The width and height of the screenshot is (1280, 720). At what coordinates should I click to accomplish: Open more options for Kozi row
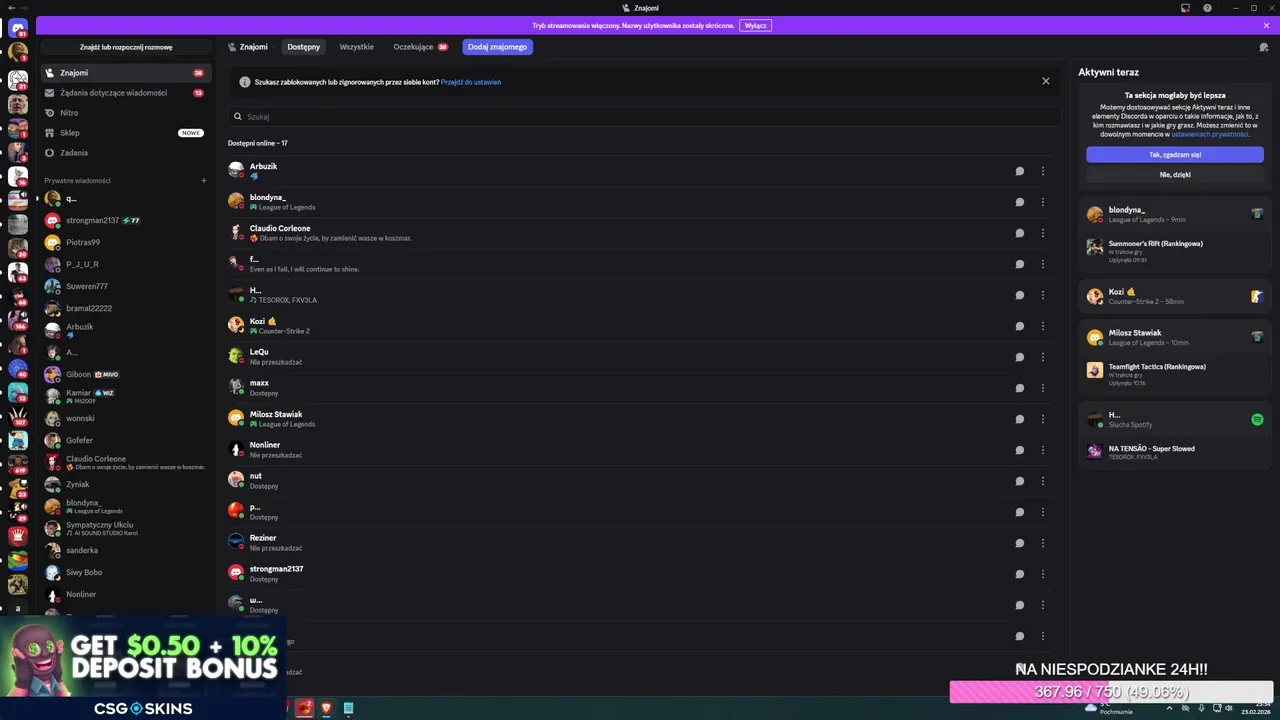1043,326
